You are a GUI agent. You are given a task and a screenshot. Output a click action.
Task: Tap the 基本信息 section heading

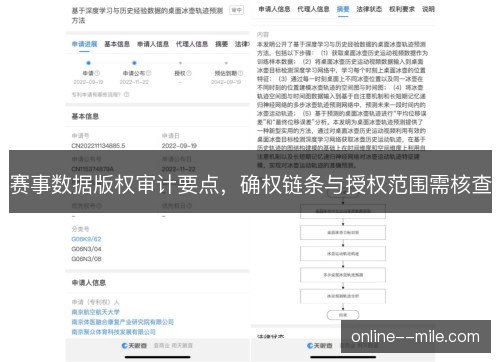pyautogui.click(x=85, y=116)
